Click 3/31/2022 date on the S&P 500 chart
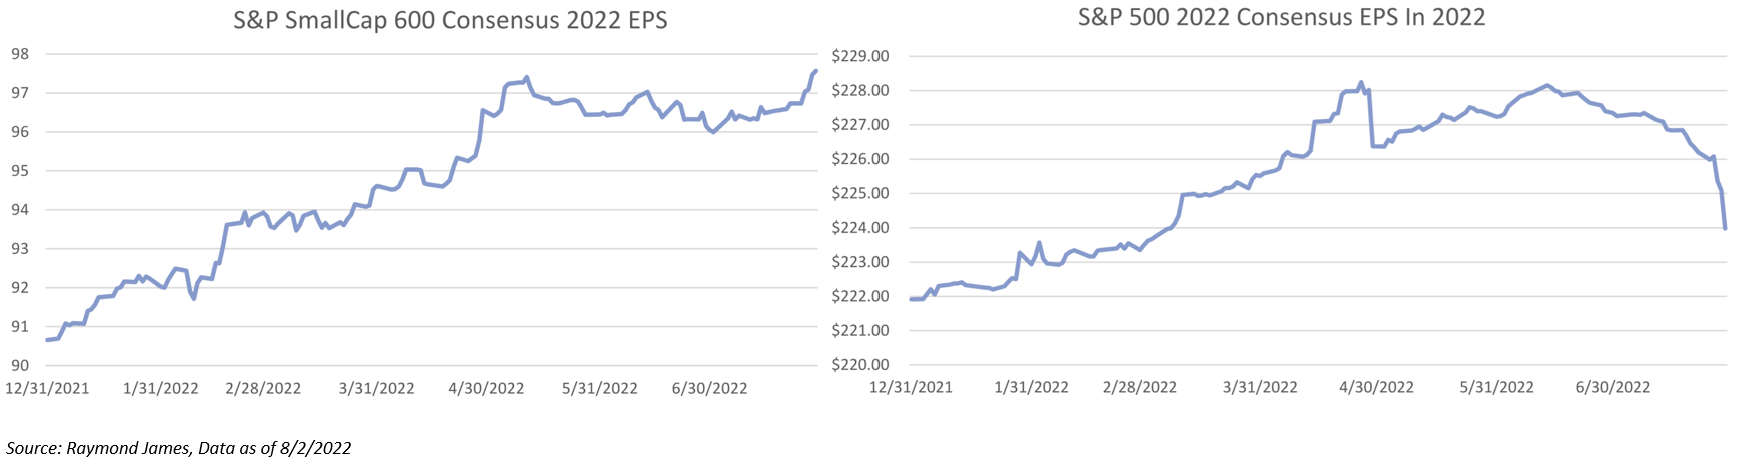Image resolution: width=1750 pixels, height=465 pixels. [1260, 387]
